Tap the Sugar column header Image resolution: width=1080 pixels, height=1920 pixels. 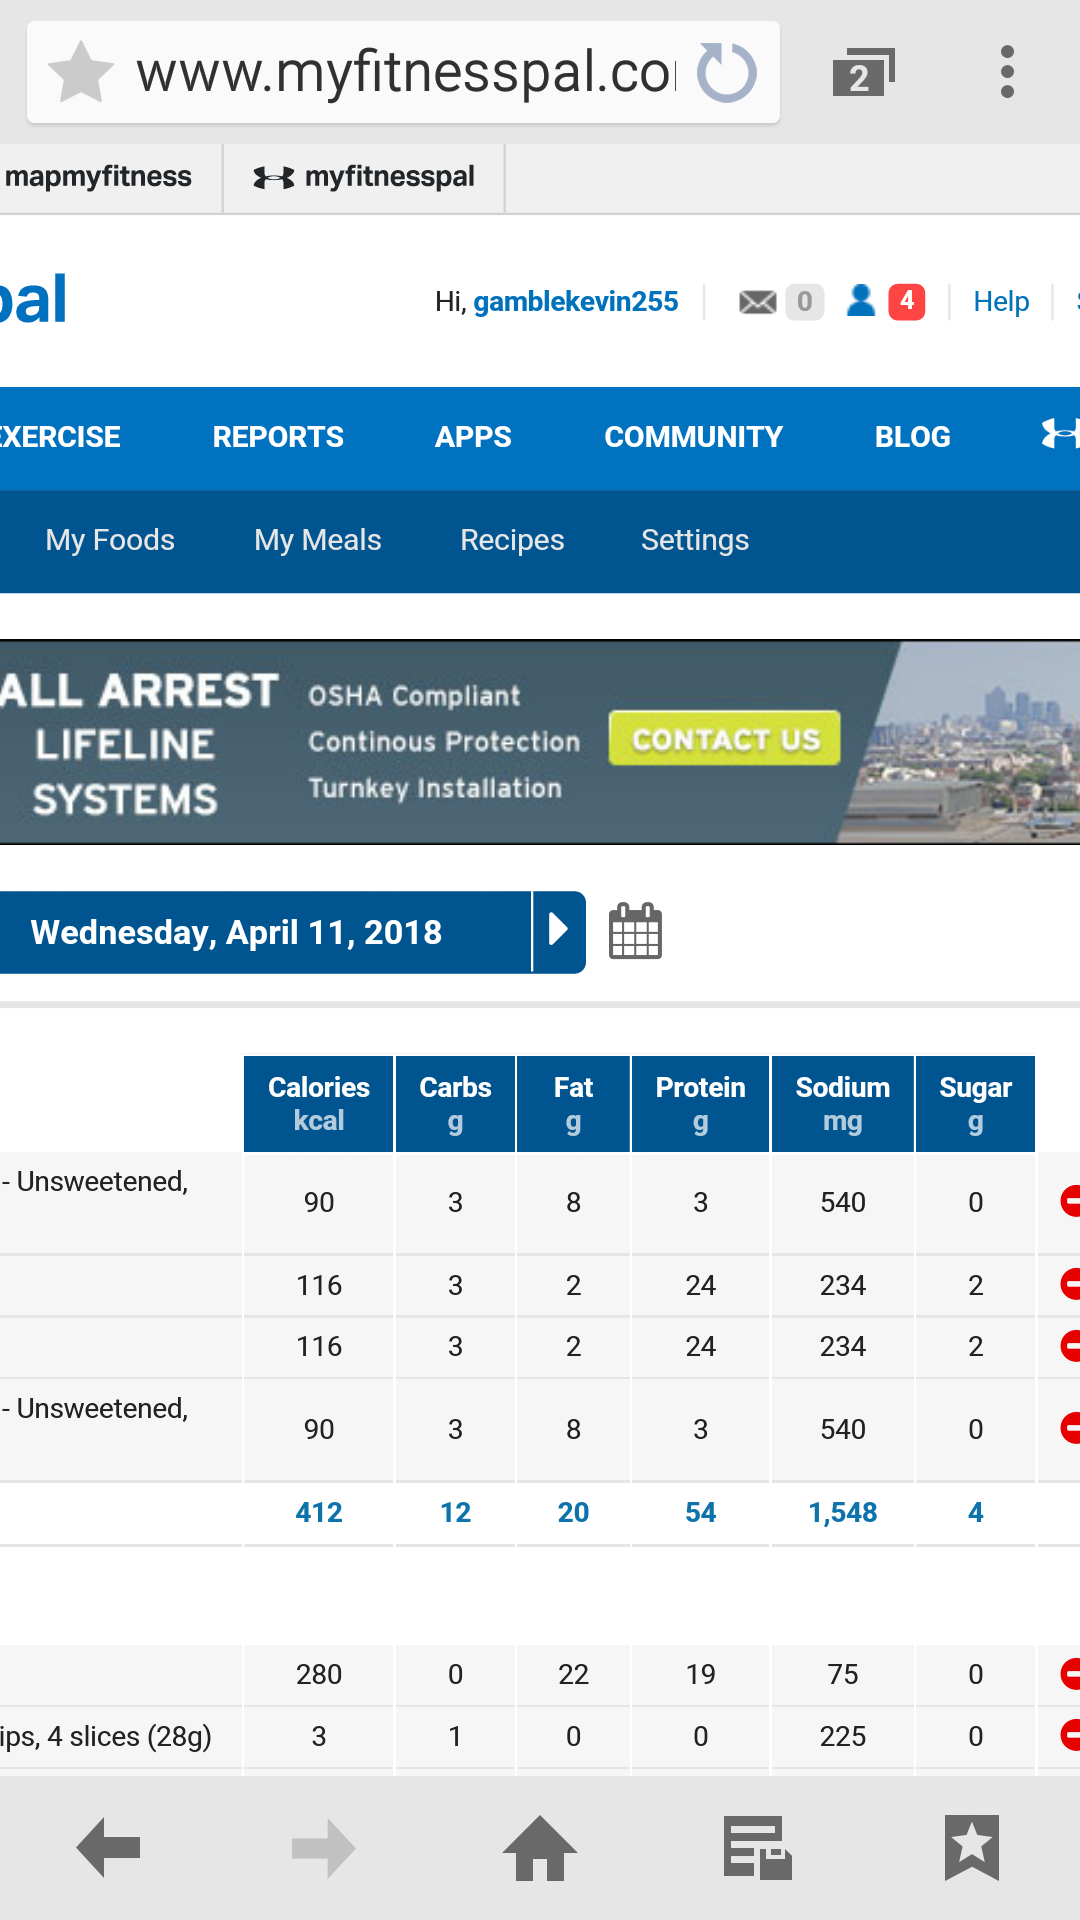pyautogui.click(x=975, y=1104)
